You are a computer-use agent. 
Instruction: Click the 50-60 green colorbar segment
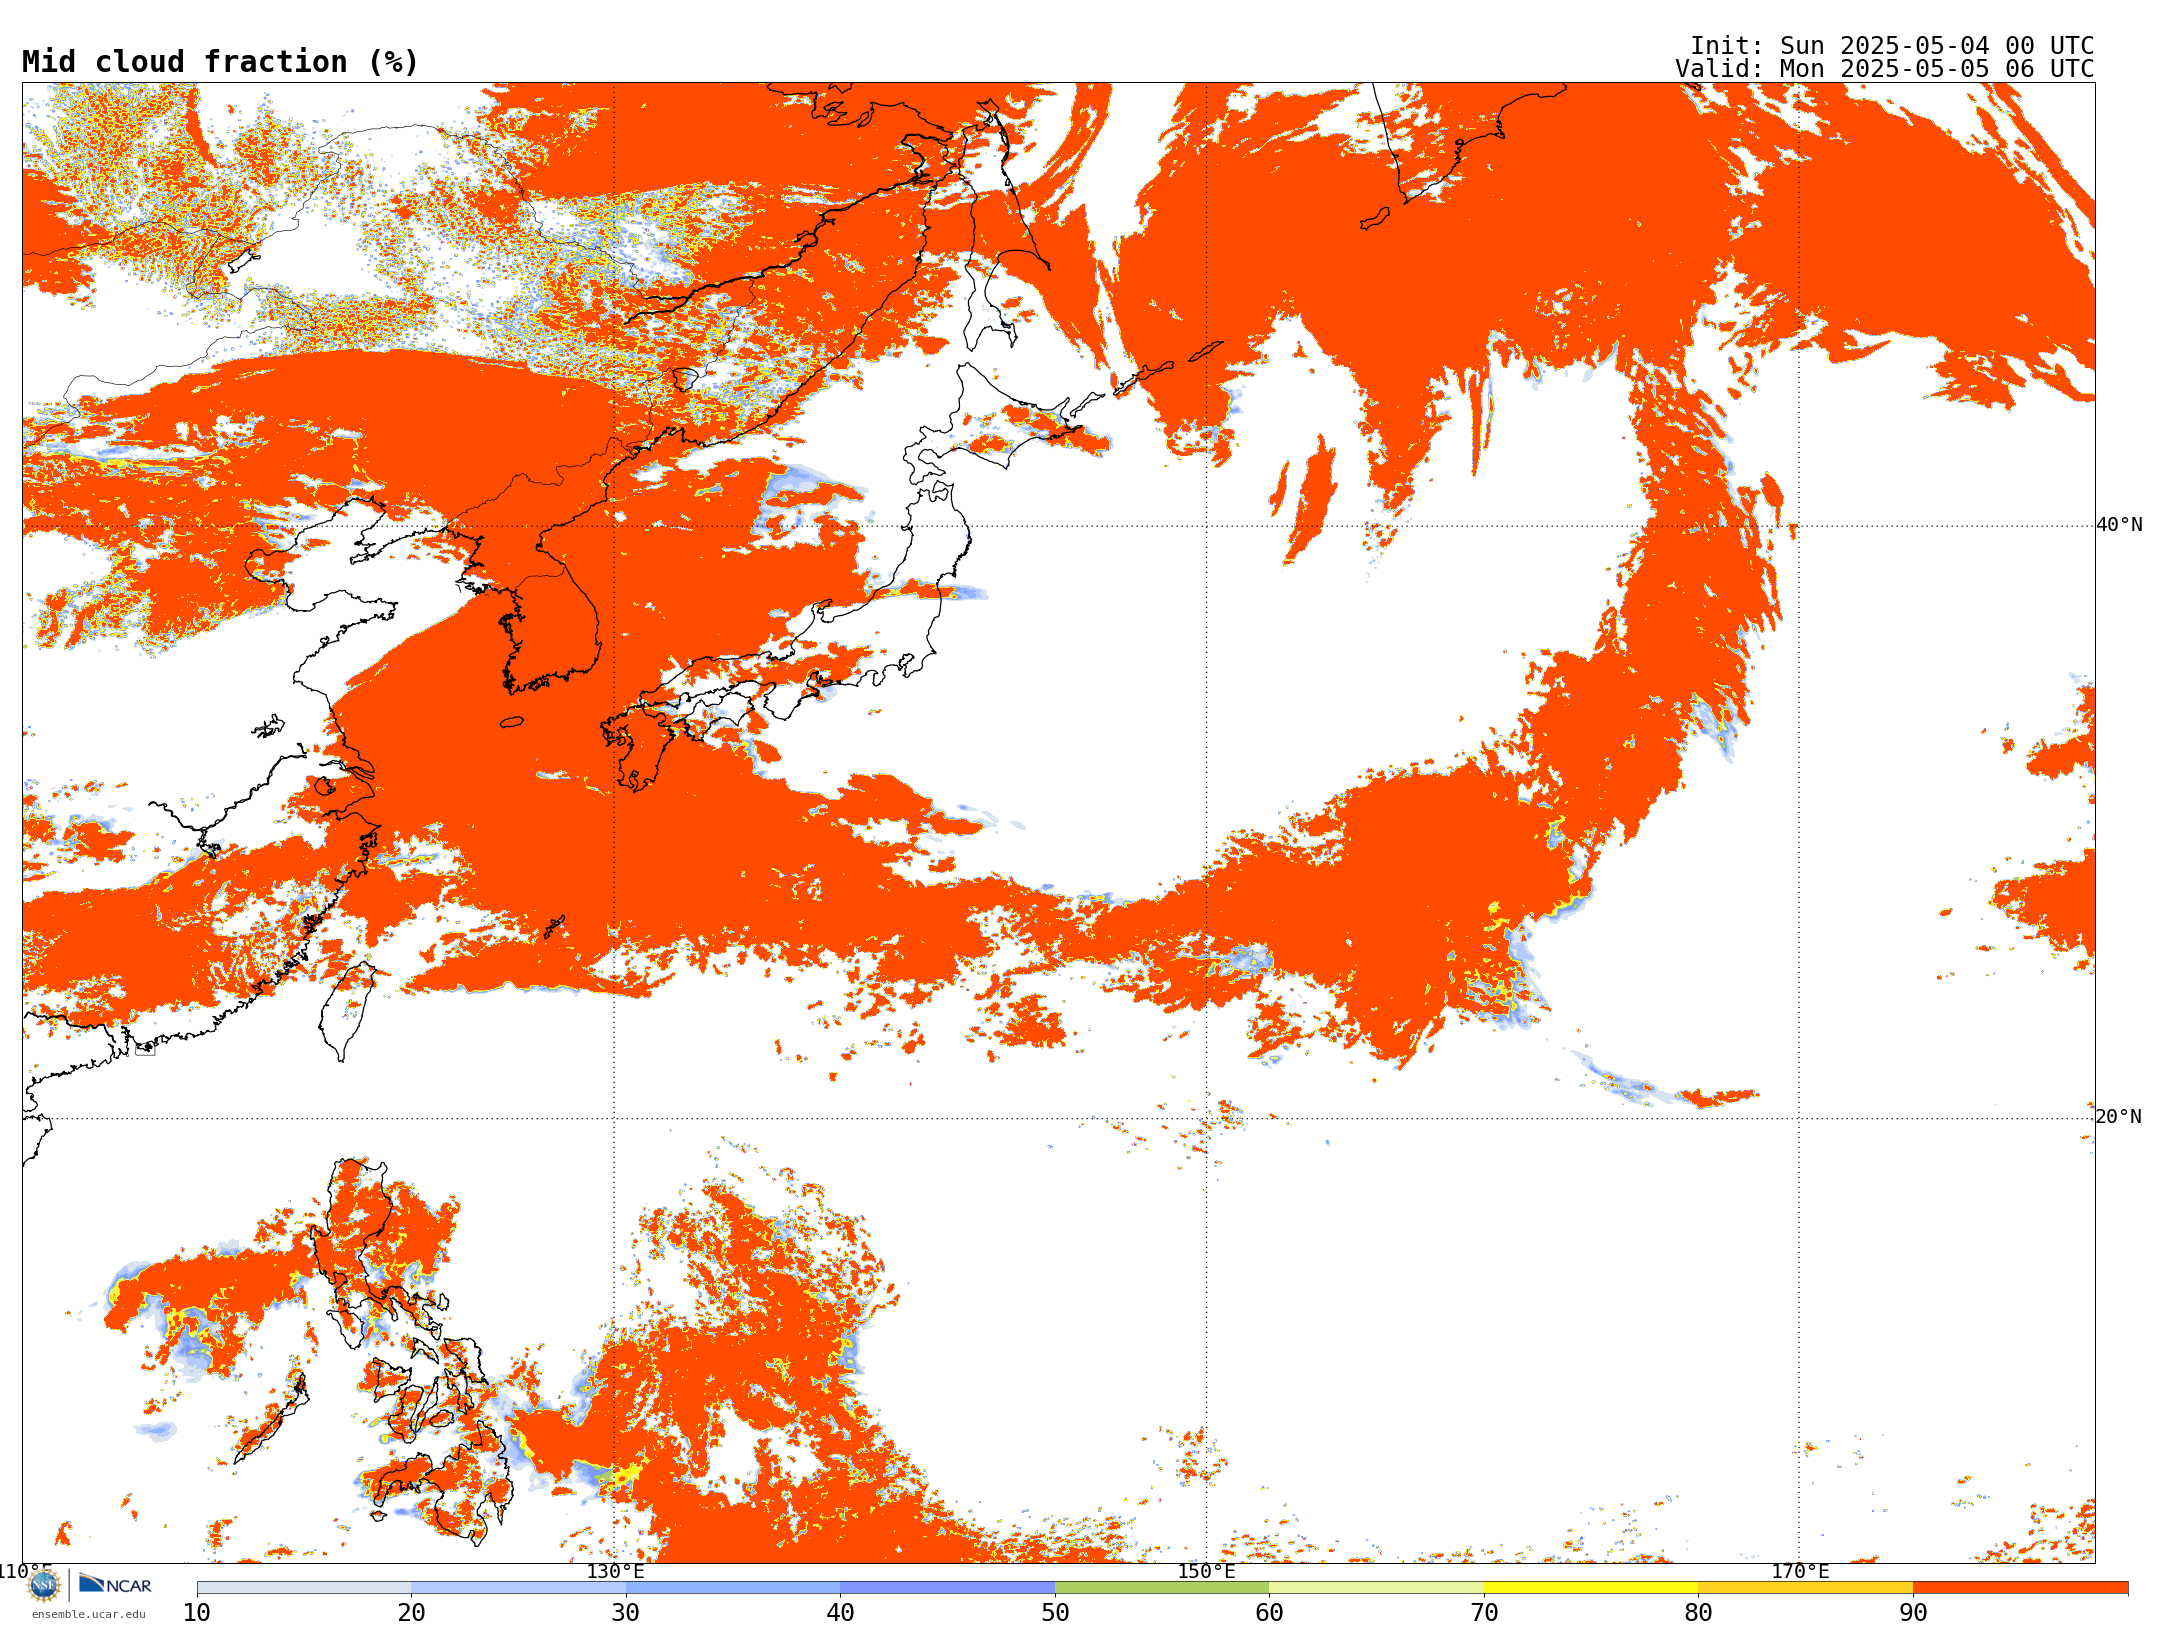click(1162, 1588)
